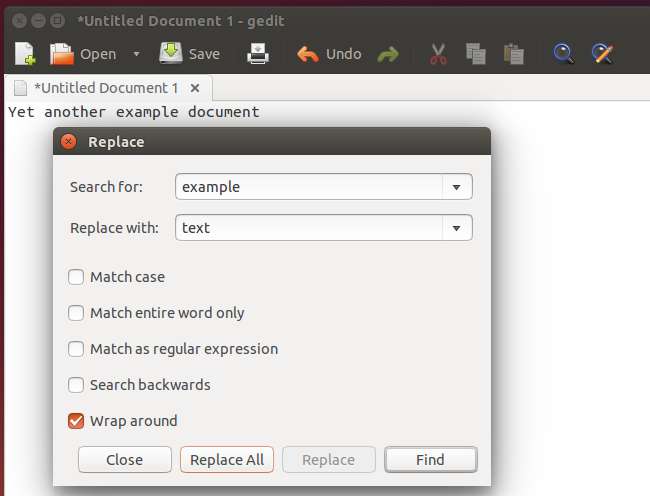Save the document using the Save icon
Screen dimensions: 650x496
click(x=171, y=53)
